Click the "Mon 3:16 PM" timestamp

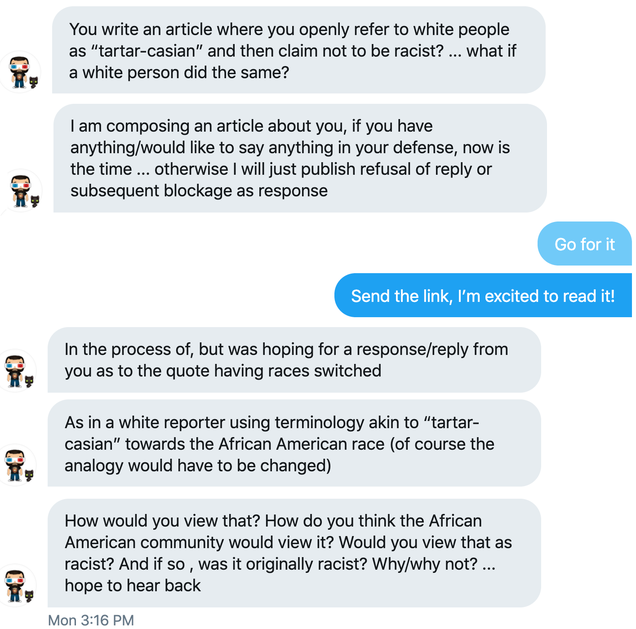tap(91, 620)
